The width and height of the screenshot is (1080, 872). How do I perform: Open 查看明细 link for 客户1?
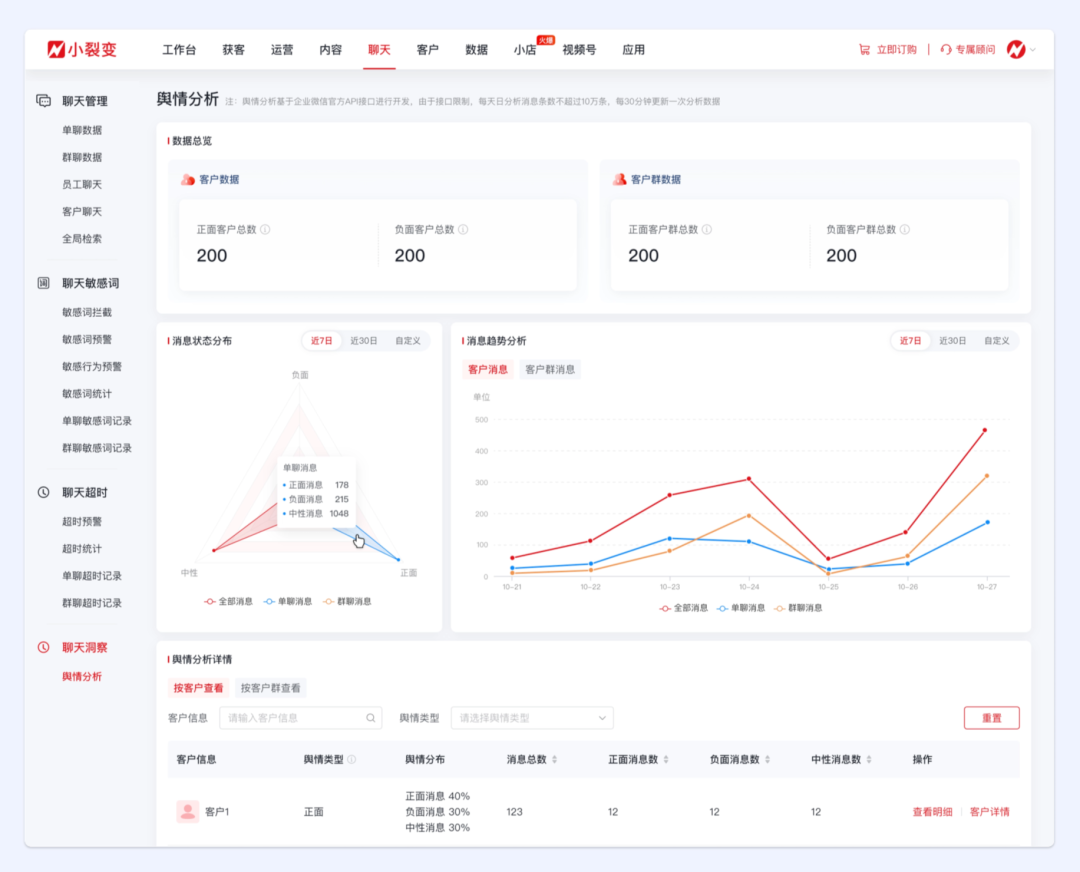932,812
